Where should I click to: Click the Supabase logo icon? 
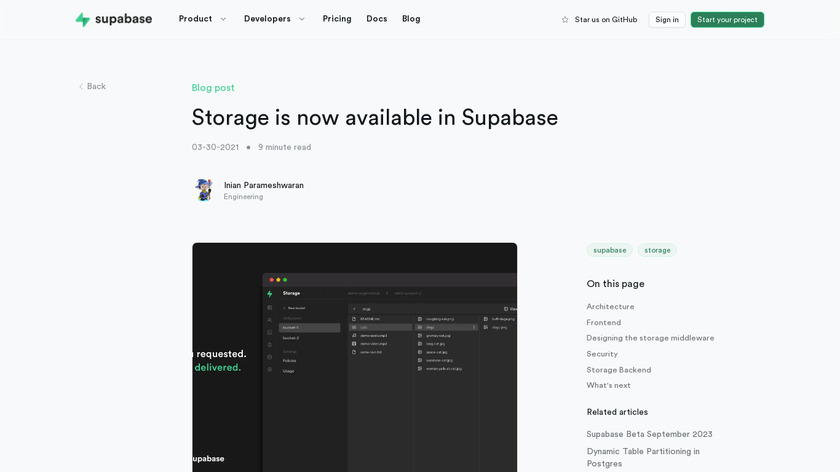pyautogui.click(x=83, y=19)
